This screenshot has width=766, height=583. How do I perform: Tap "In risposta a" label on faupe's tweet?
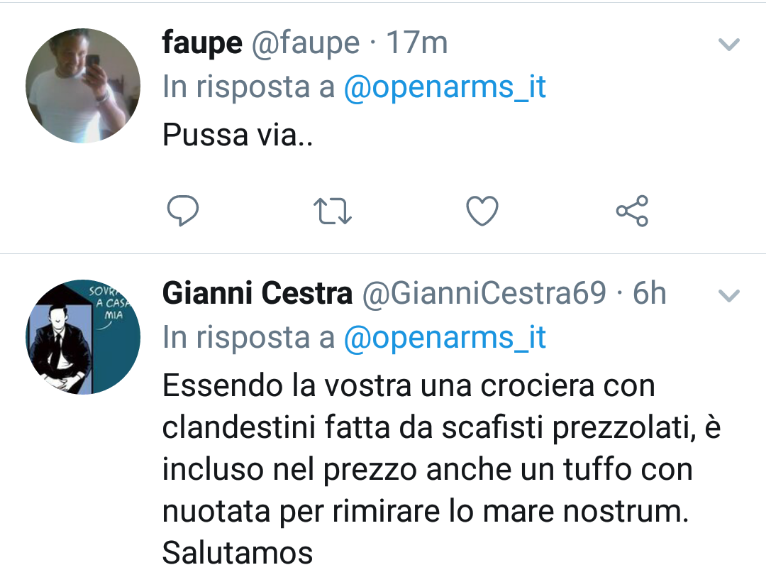[x=249, y=87]
